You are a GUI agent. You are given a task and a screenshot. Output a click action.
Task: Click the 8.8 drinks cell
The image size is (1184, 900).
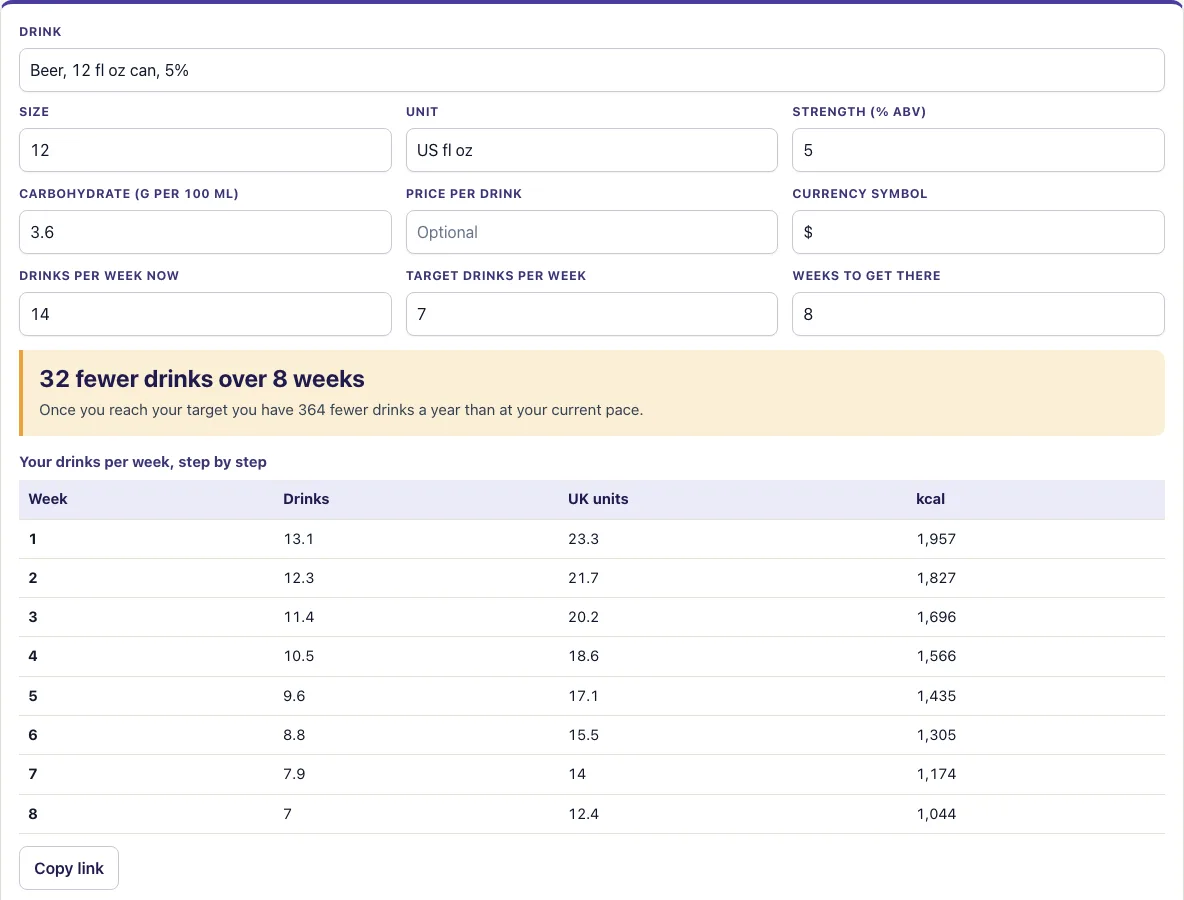click(294, 735)
